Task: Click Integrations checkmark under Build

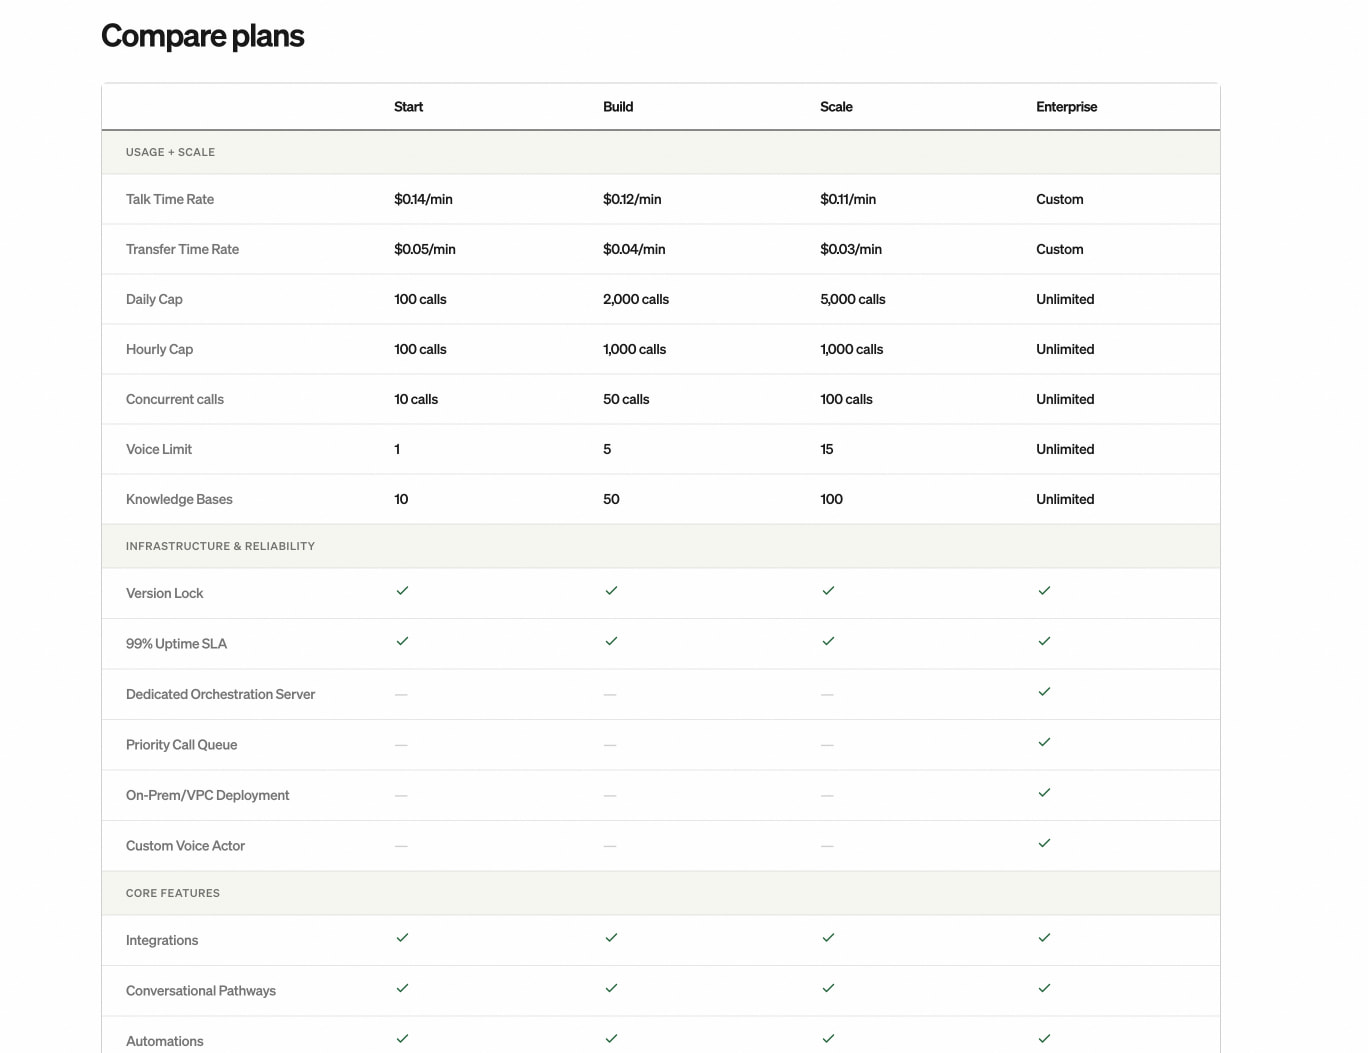Action: click(x=611, y=938)
